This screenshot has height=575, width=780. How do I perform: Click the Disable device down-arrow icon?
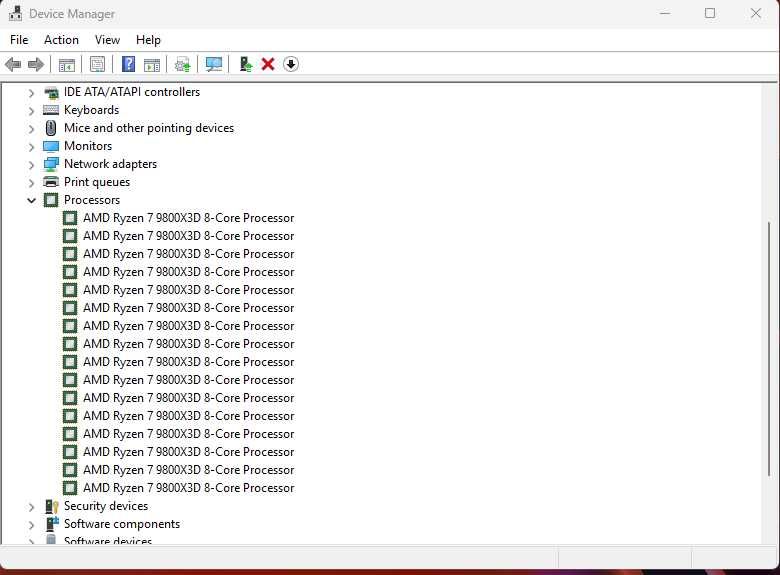291,64
